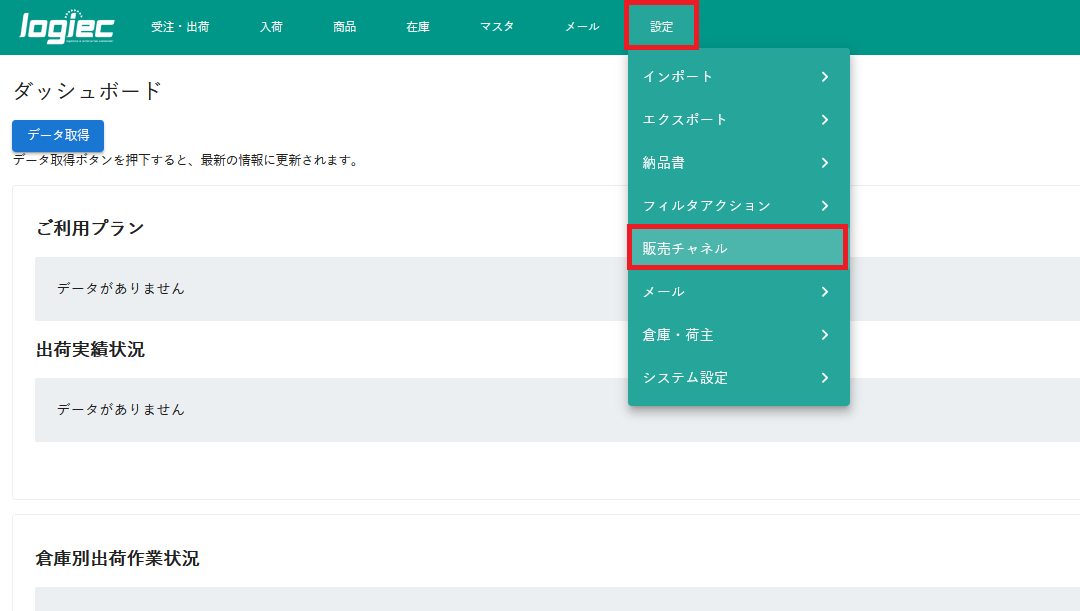The height and width of the screenshot is (611, 1080).
Task: Select the 倉庫・荷主 entry label
Action: pos(678,335)
